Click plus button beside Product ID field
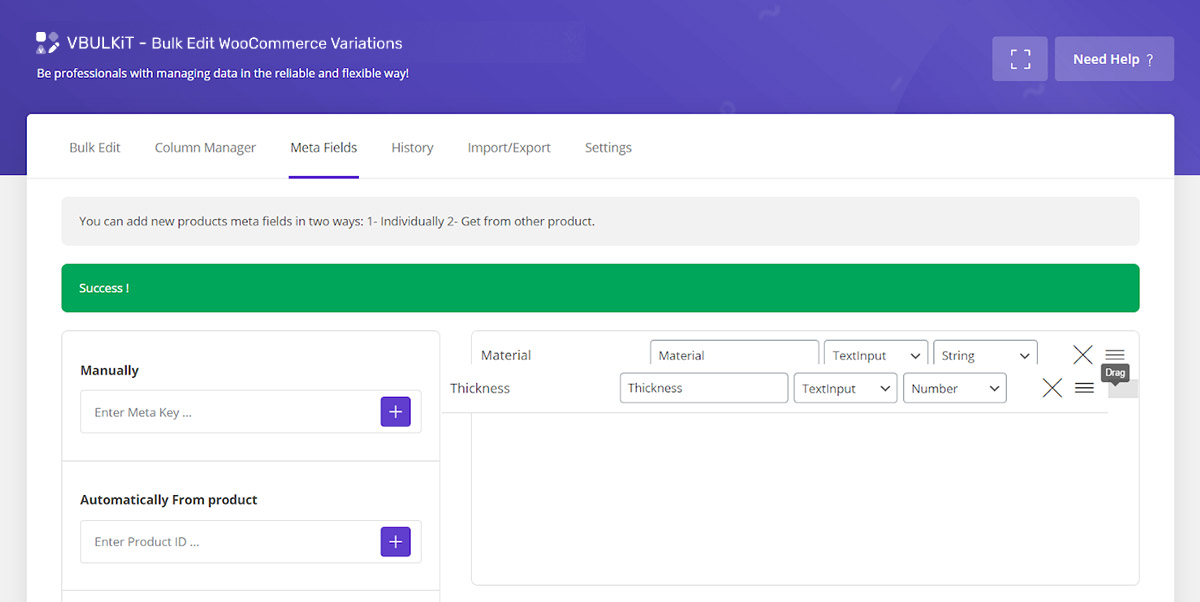1200x602 pixels. tap(395, 542)
